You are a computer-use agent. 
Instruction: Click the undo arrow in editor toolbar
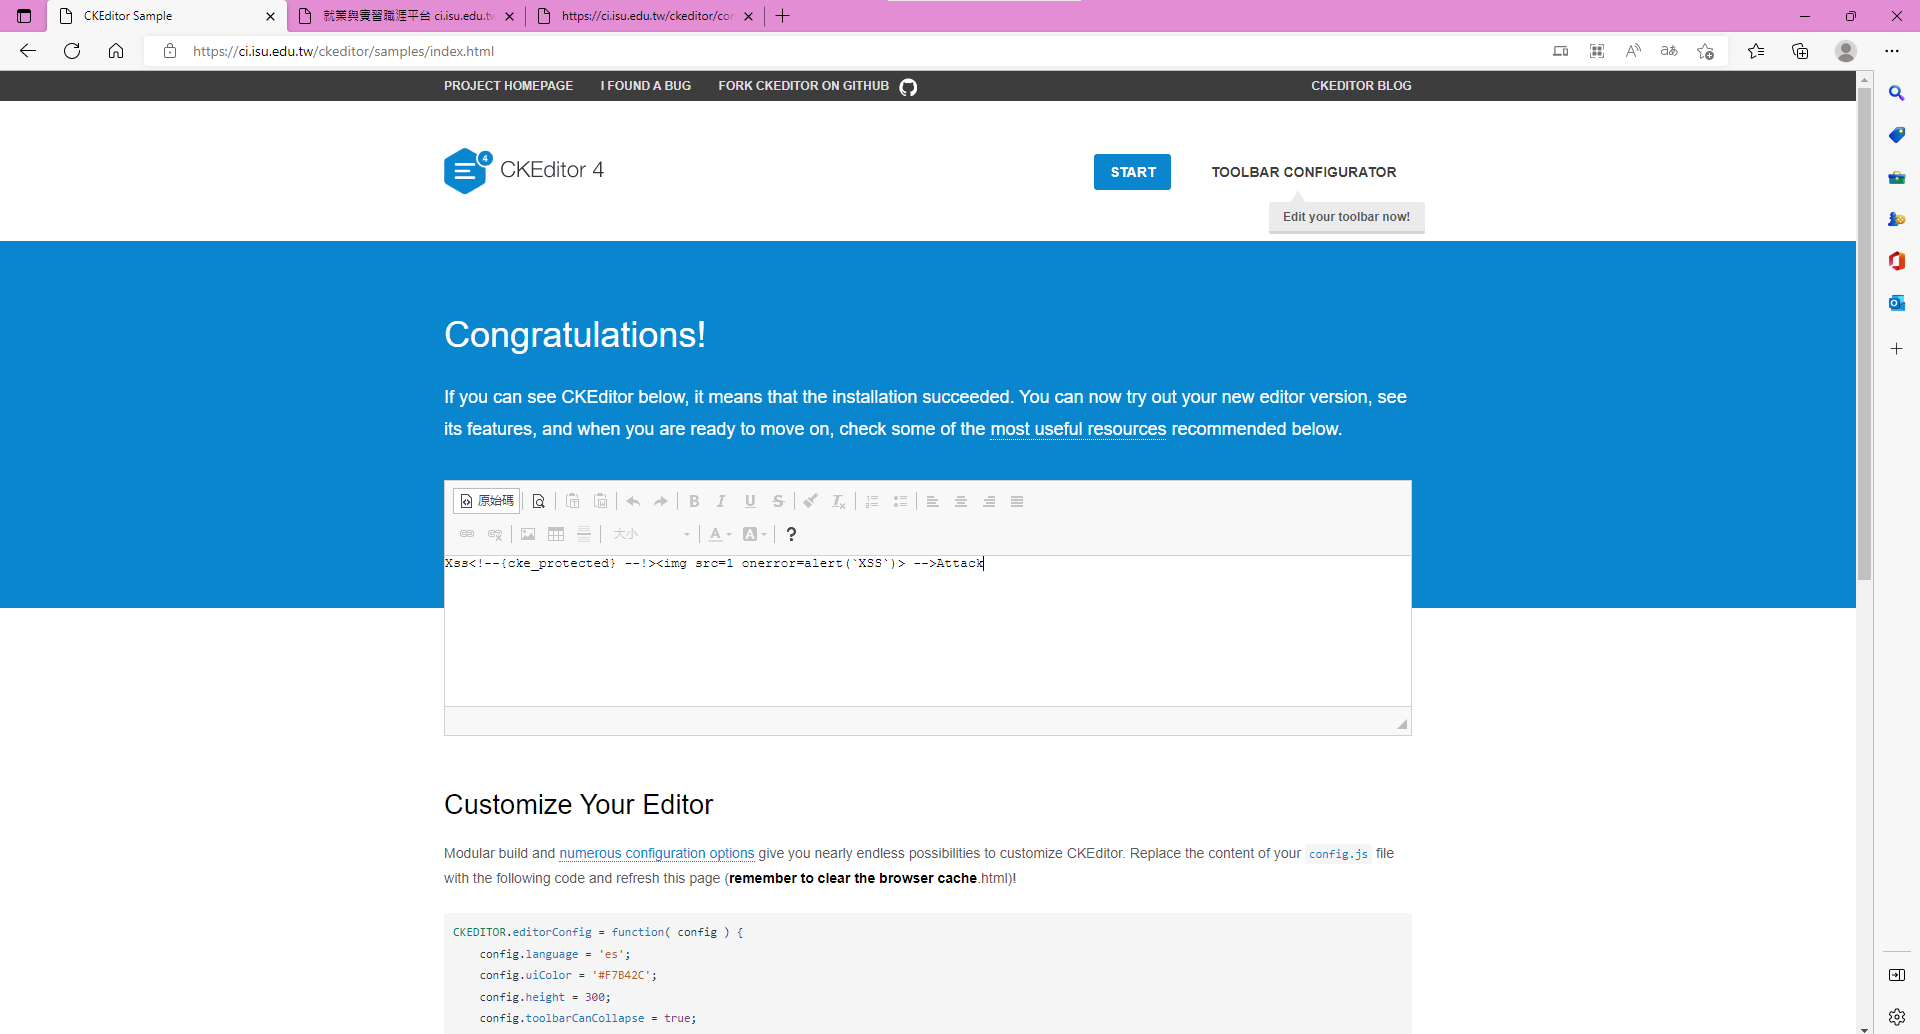click(633, 501)
